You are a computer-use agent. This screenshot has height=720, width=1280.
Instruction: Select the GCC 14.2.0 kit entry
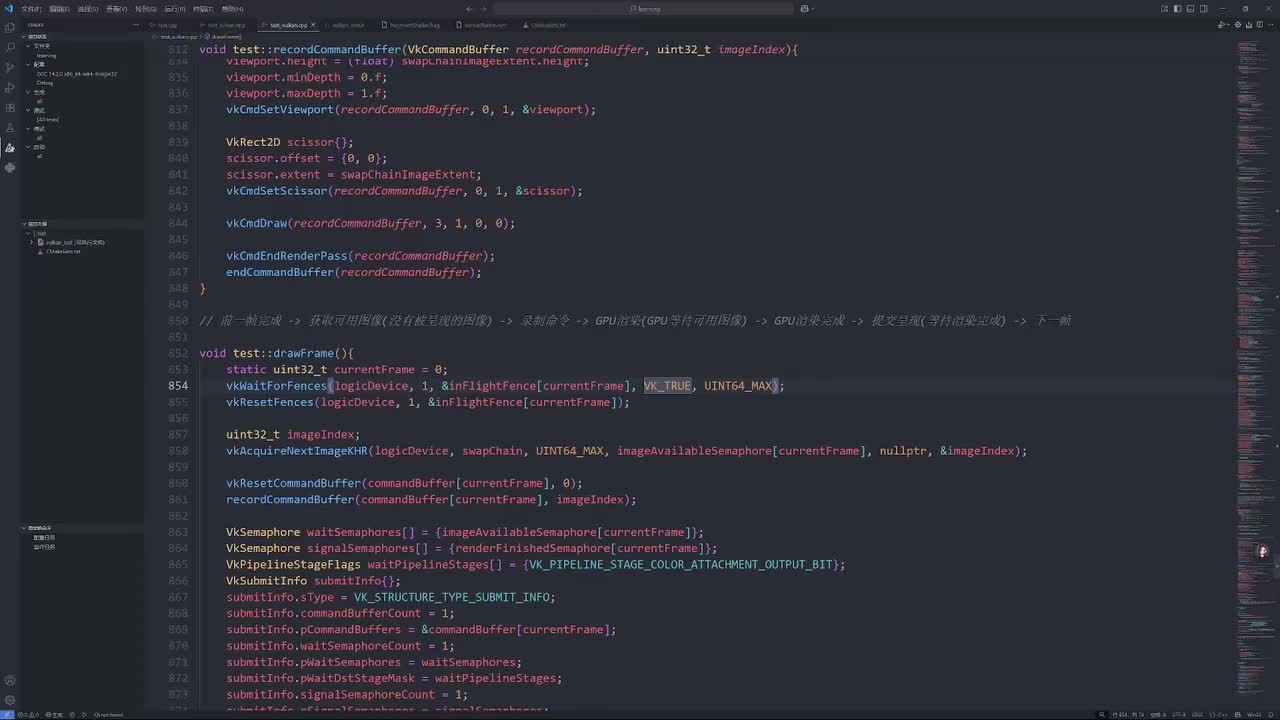[77, 73]
